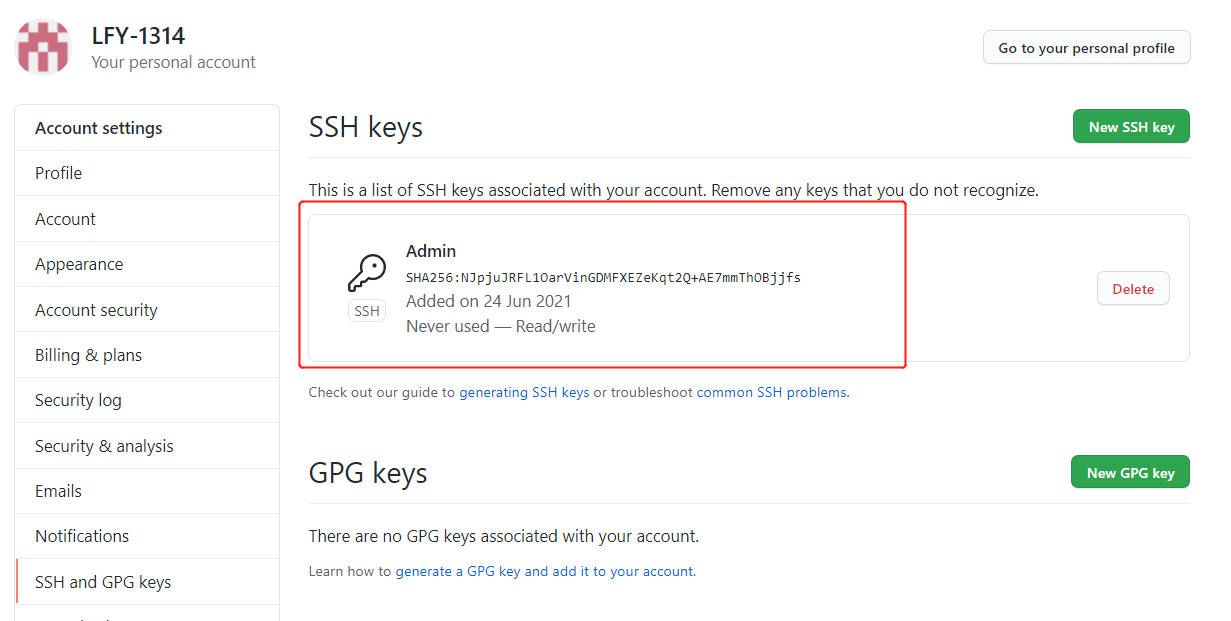
Task: Open Security & analysis settings
Action: [x=104, y=446]
